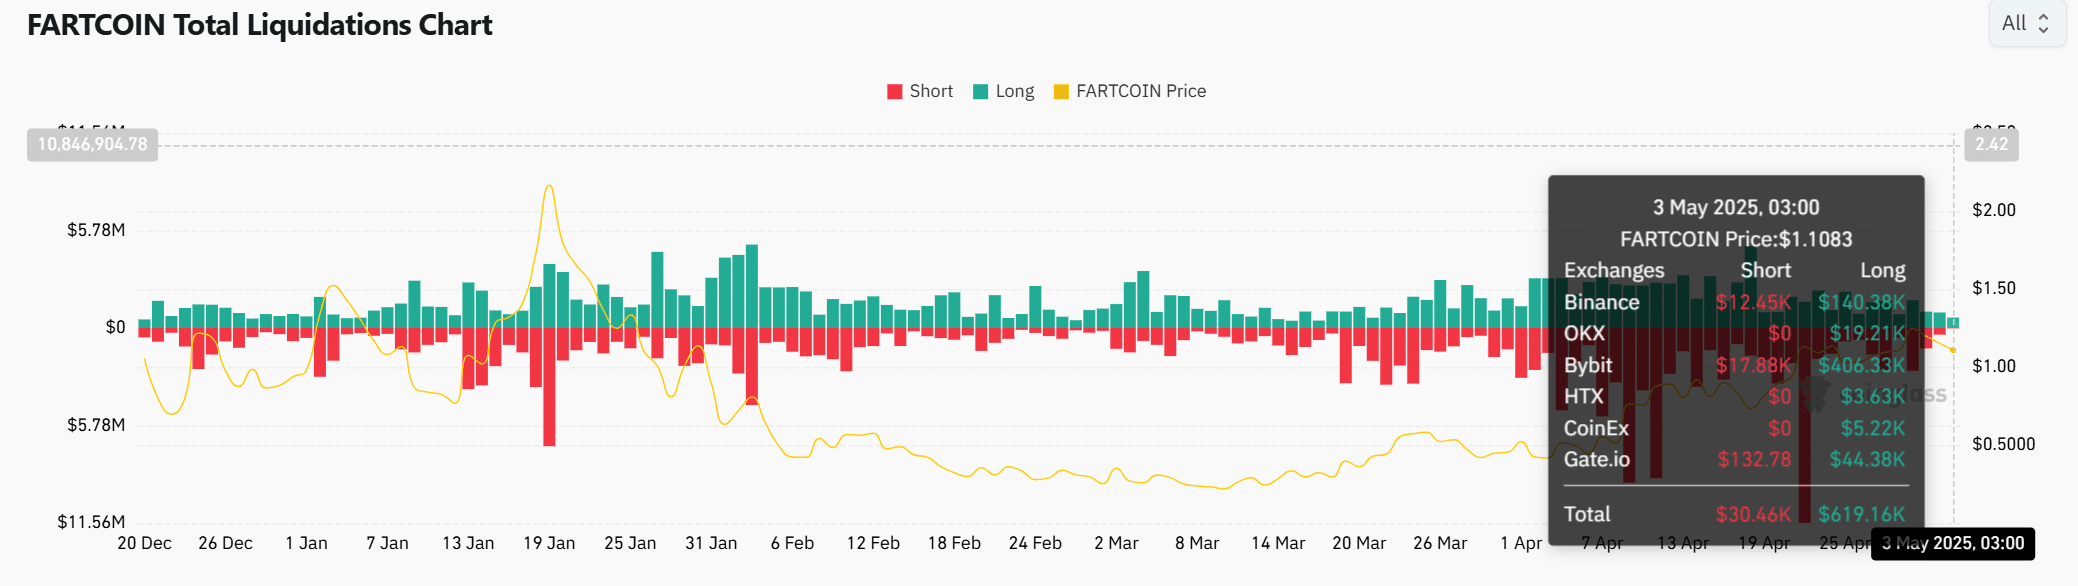Click the $11.56M bottom left axis label
The height and width of the screenshot is (586, 2078).
[91, 522]
